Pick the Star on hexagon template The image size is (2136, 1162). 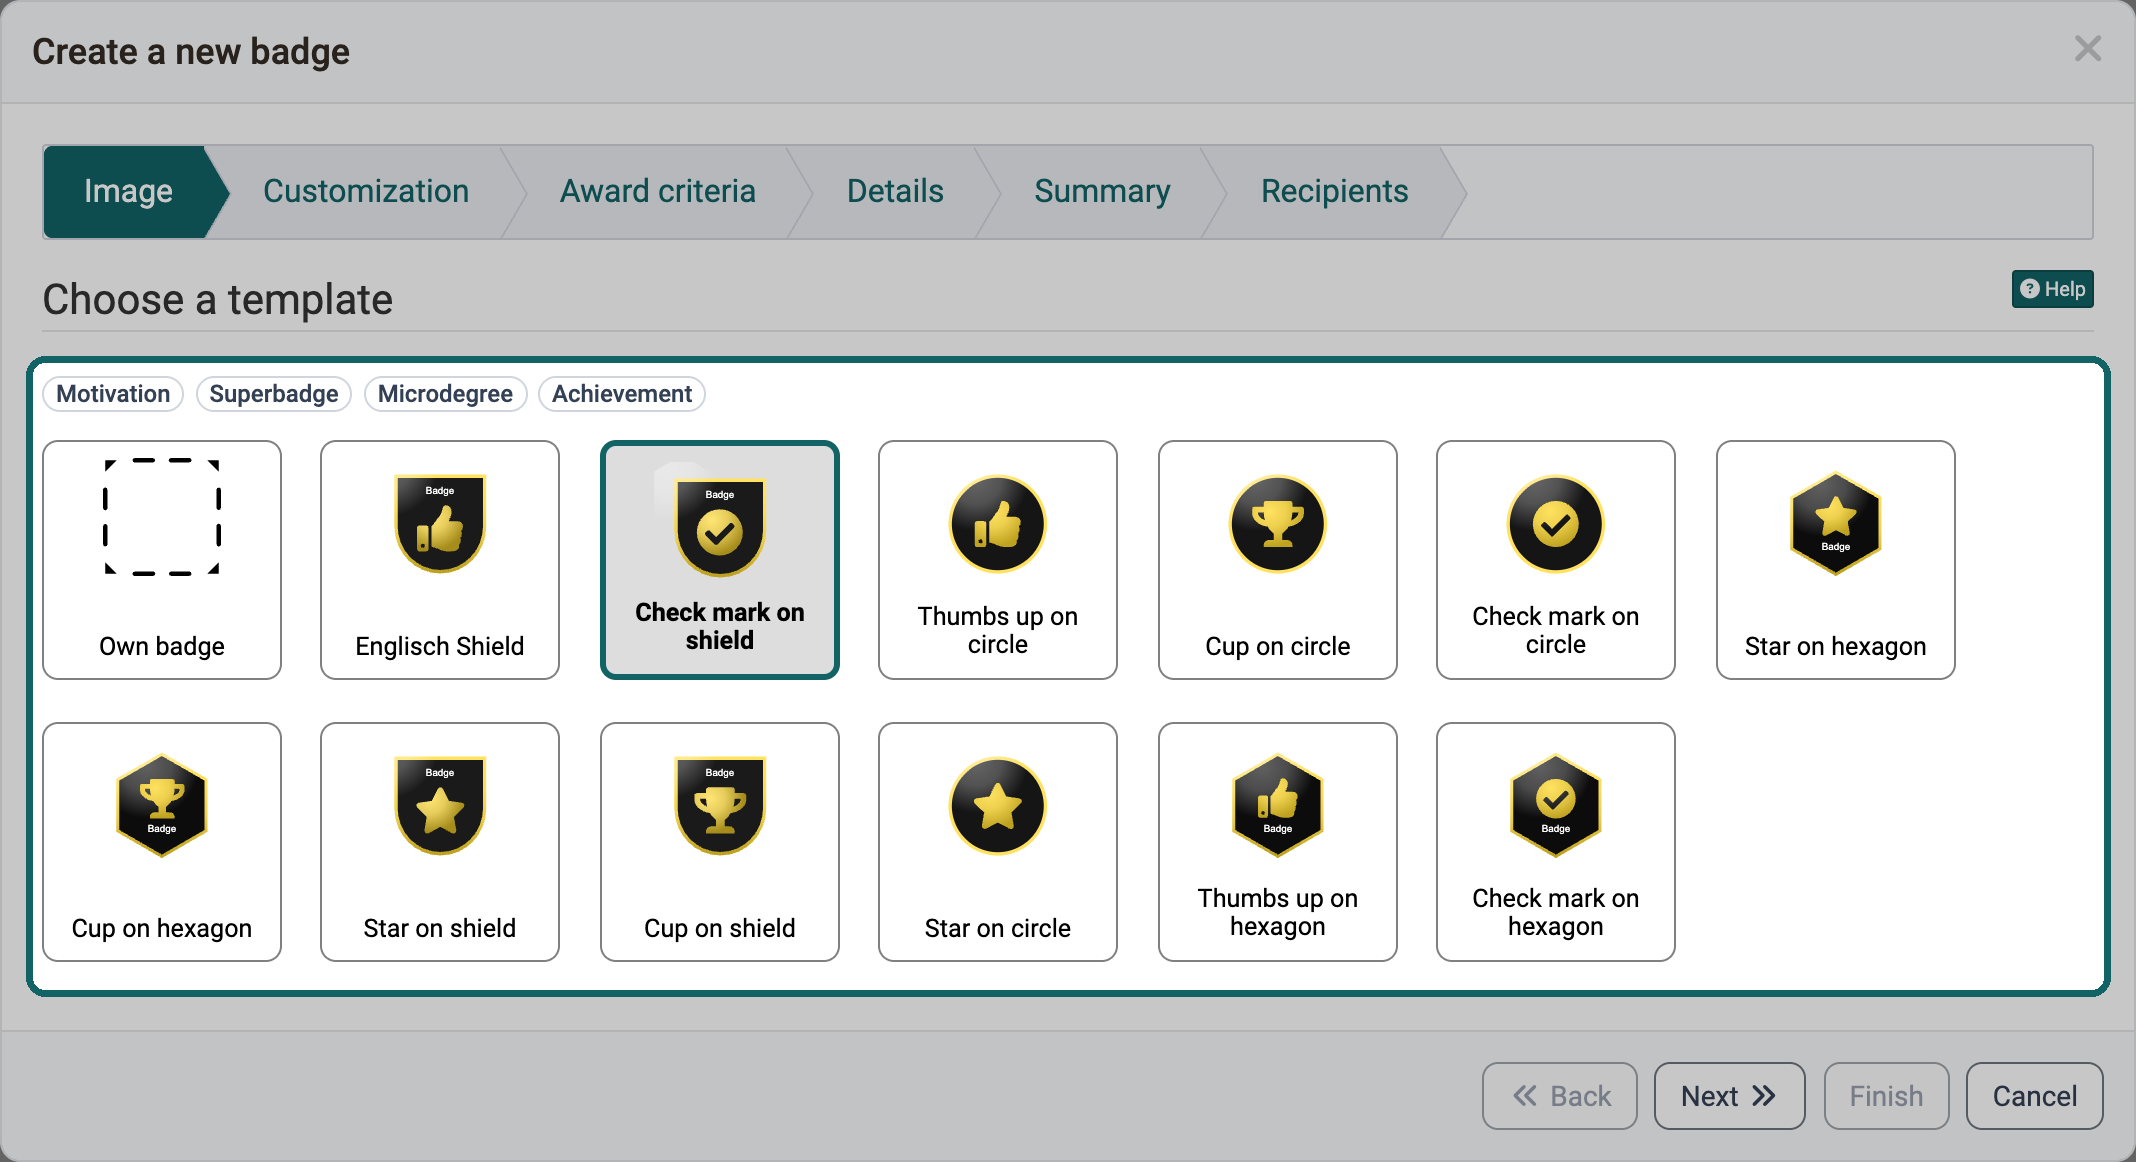[1836, 560]
